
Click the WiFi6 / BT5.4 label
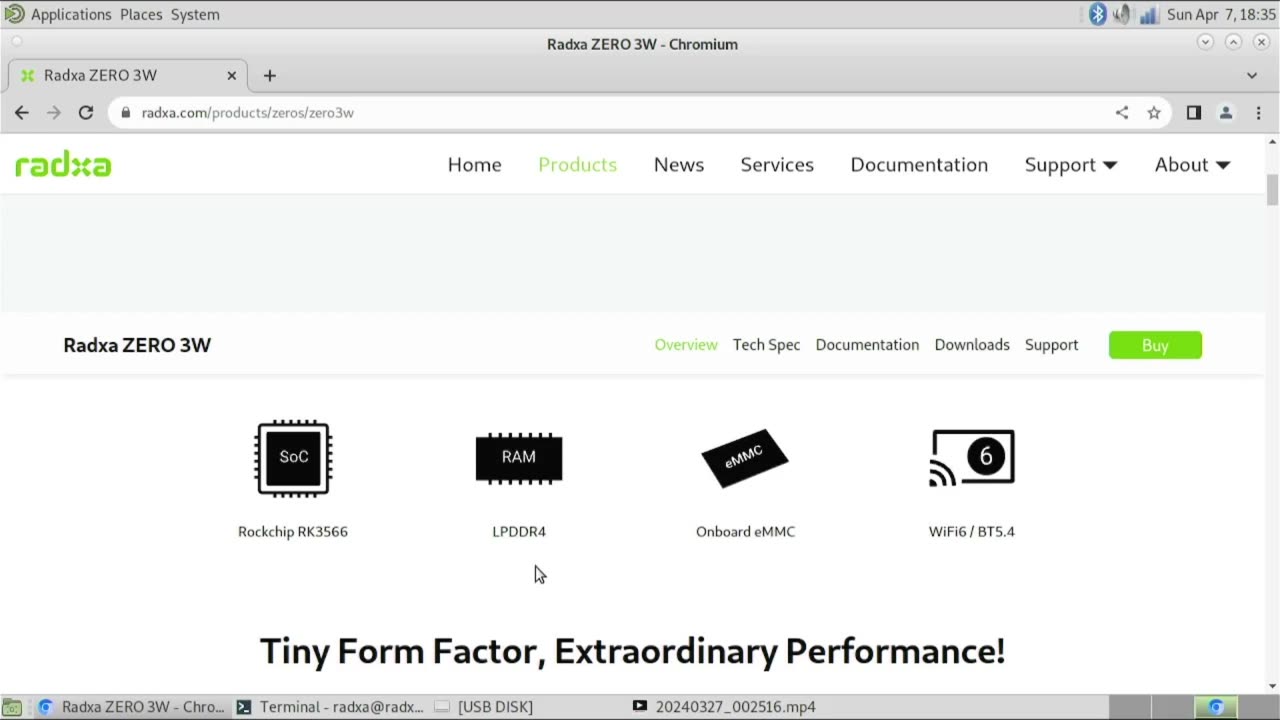click(x=972, y=532)
